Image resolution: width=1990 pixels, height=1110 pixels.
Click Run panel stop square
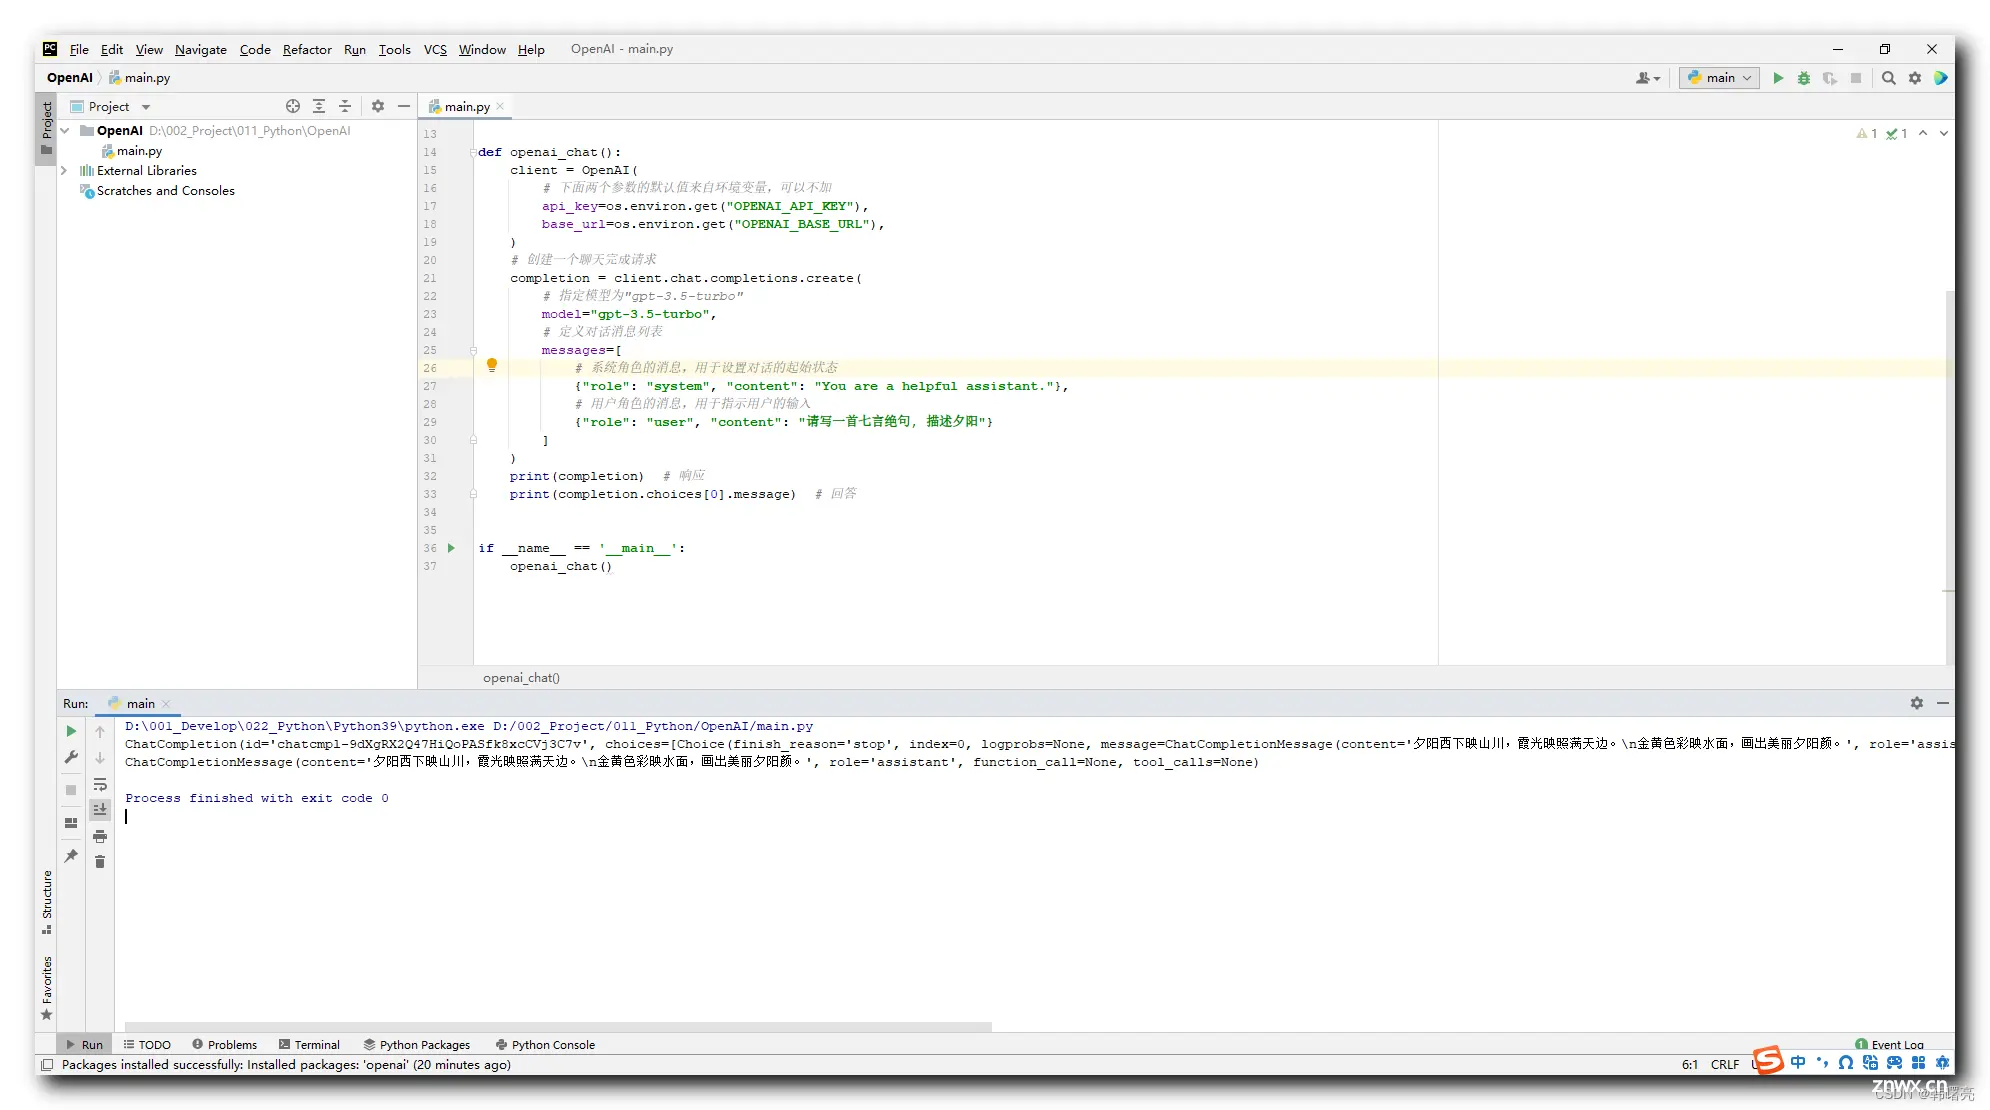click(71, 790)
